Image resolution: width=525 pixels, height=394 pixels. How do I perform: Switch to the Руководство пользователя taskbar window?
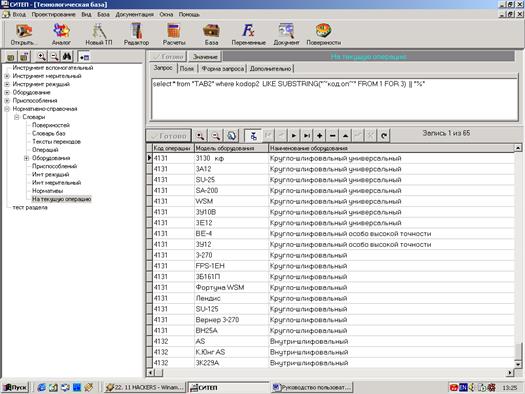coord(312,387)
